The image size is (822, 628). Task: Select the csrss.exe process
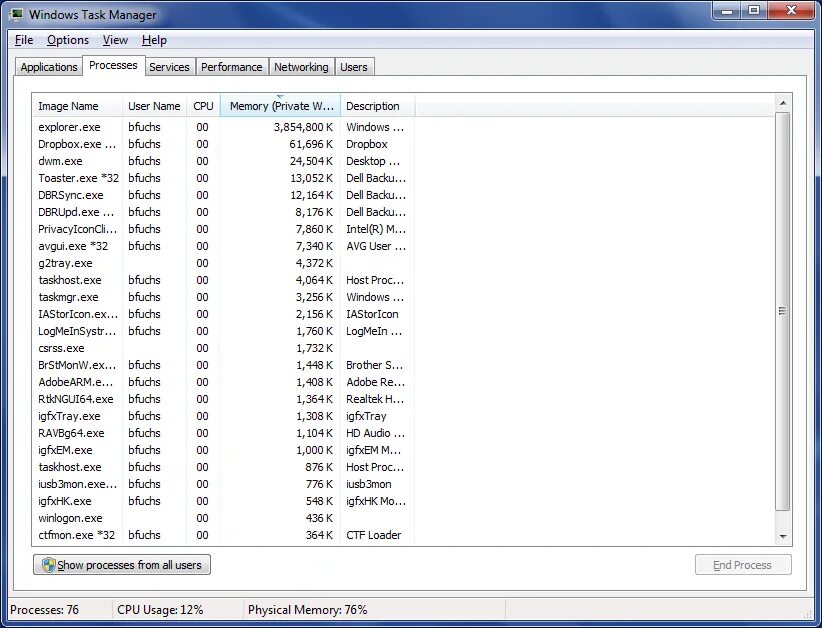tap(224, 348)
